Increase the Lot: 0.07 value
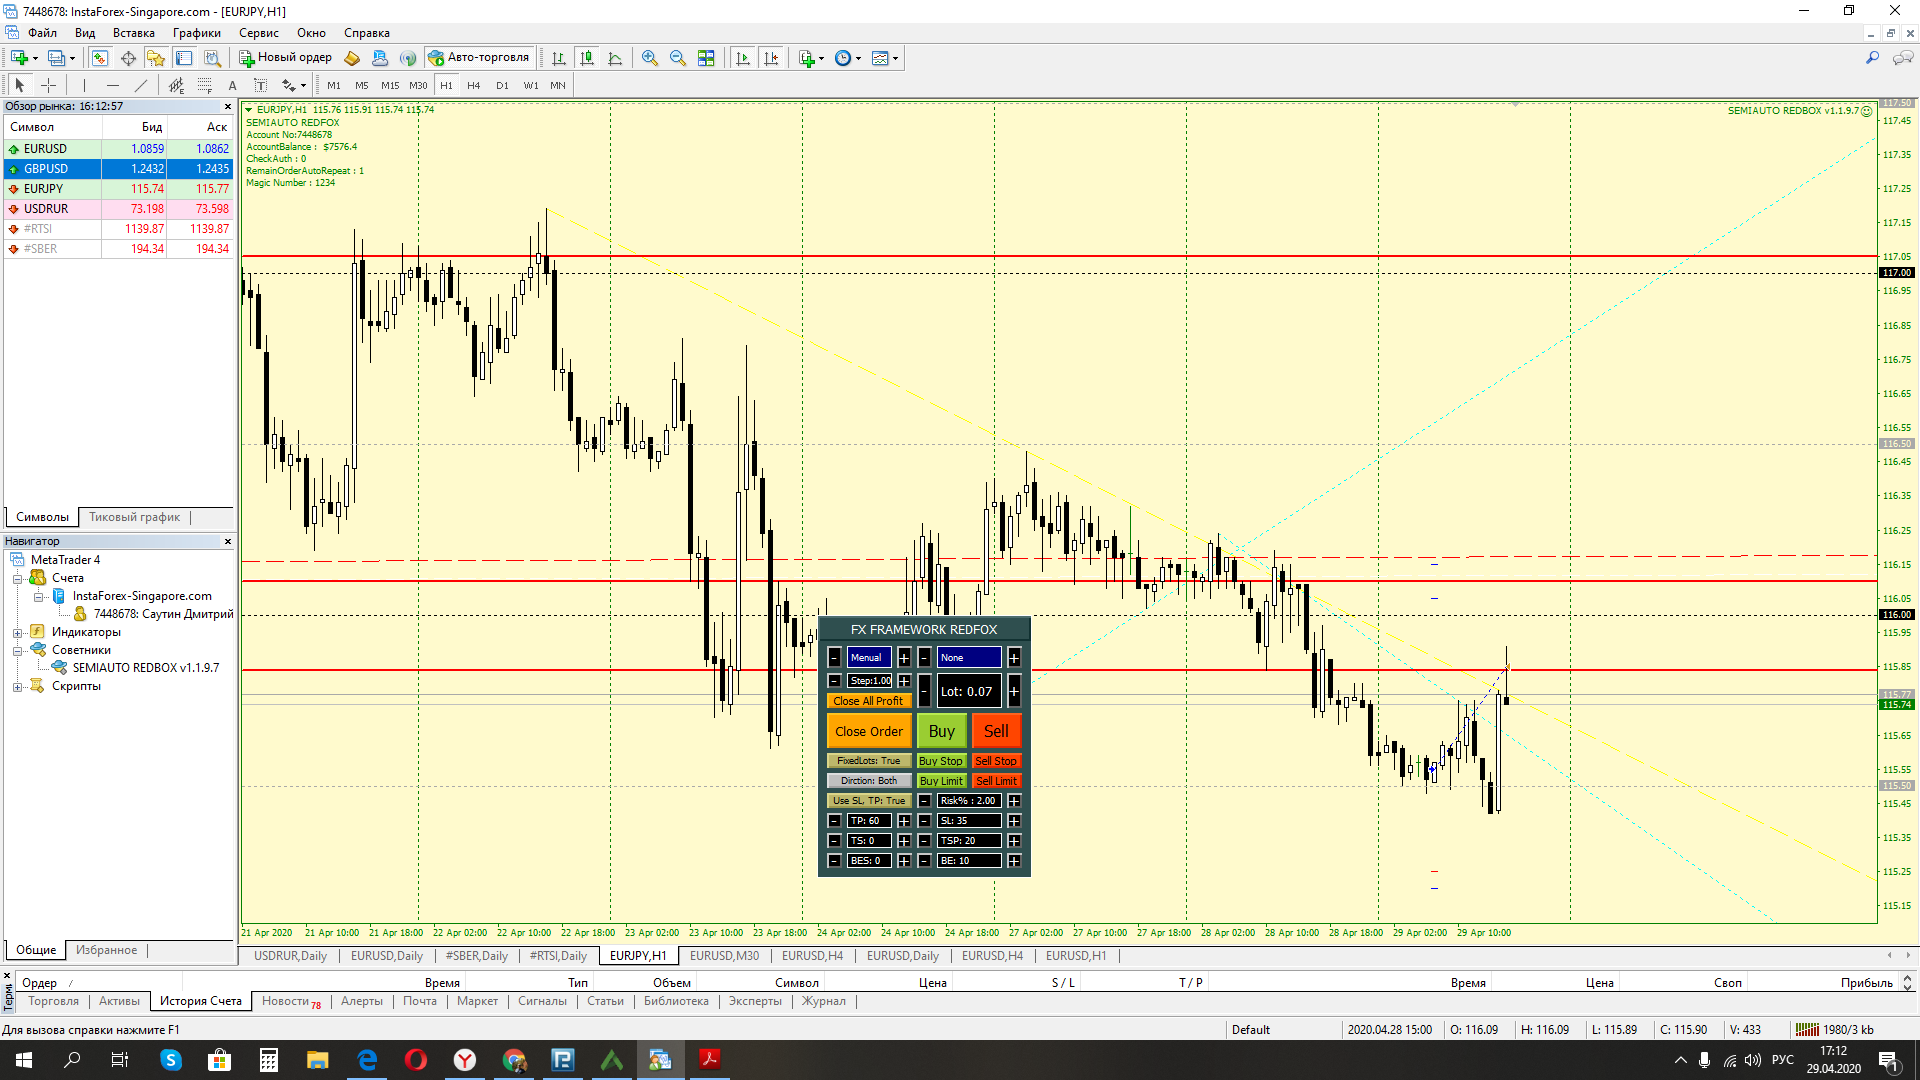1920x1080 pixels. [x=1014, y=691]
